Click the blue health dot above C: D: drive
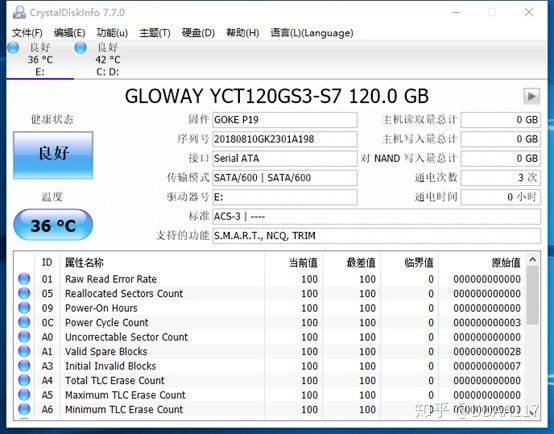Viewport: 554px width, 434px height. (81, 48)
